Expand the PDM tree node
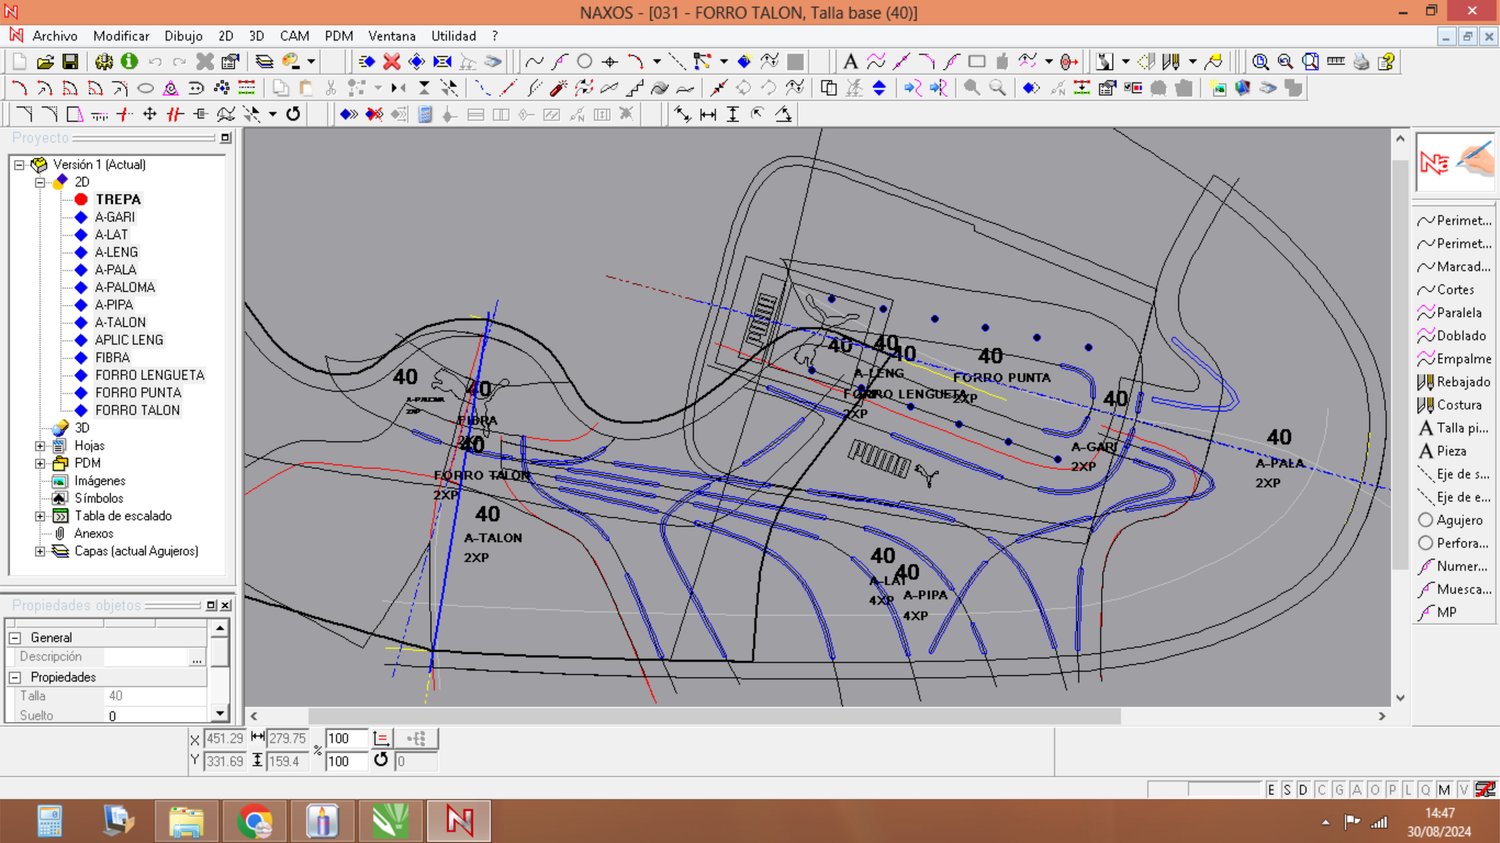1500x843 pixels. (x=40, y=464)
